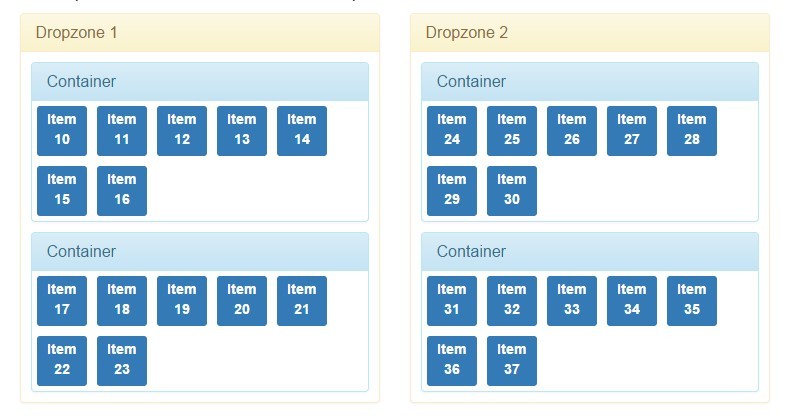Select the Item 10 tile
The height and width of the screenshot is (418, 786).
point(62,131)
